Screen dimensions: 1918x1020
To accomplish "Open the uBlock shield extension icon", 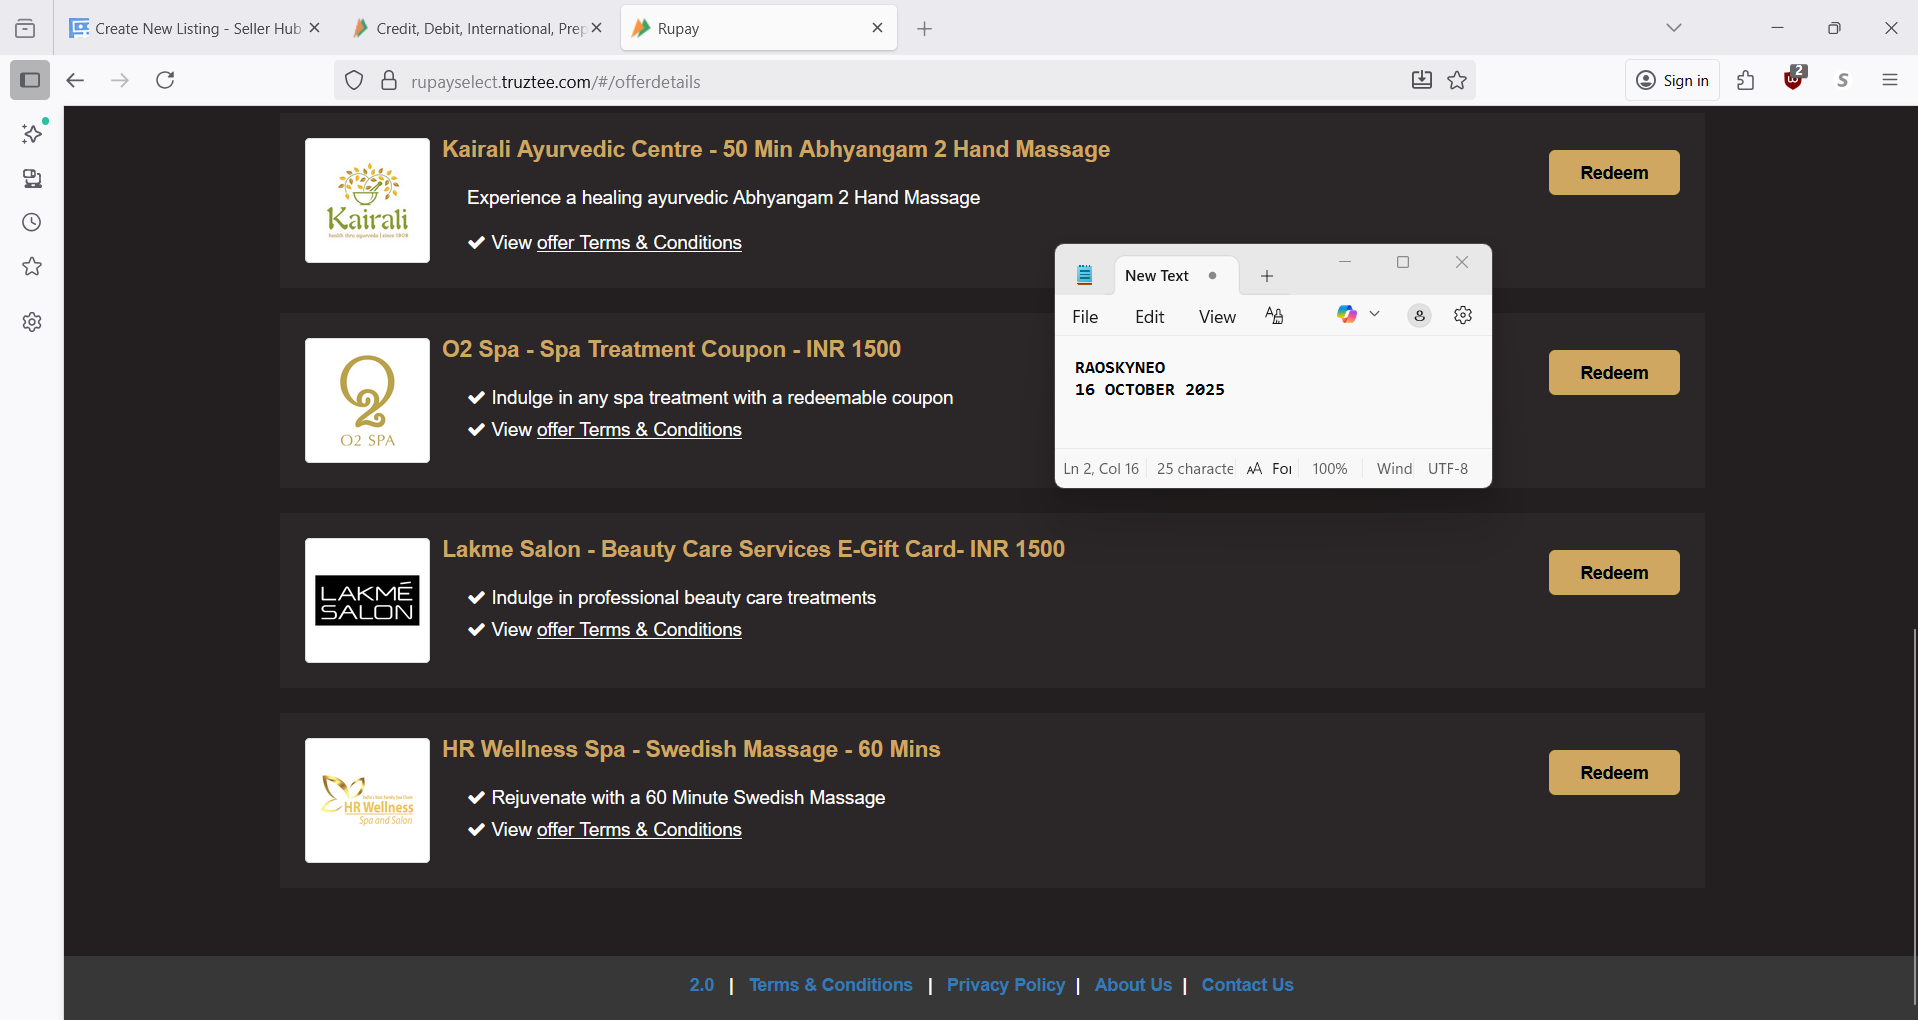I will 1794,80.
